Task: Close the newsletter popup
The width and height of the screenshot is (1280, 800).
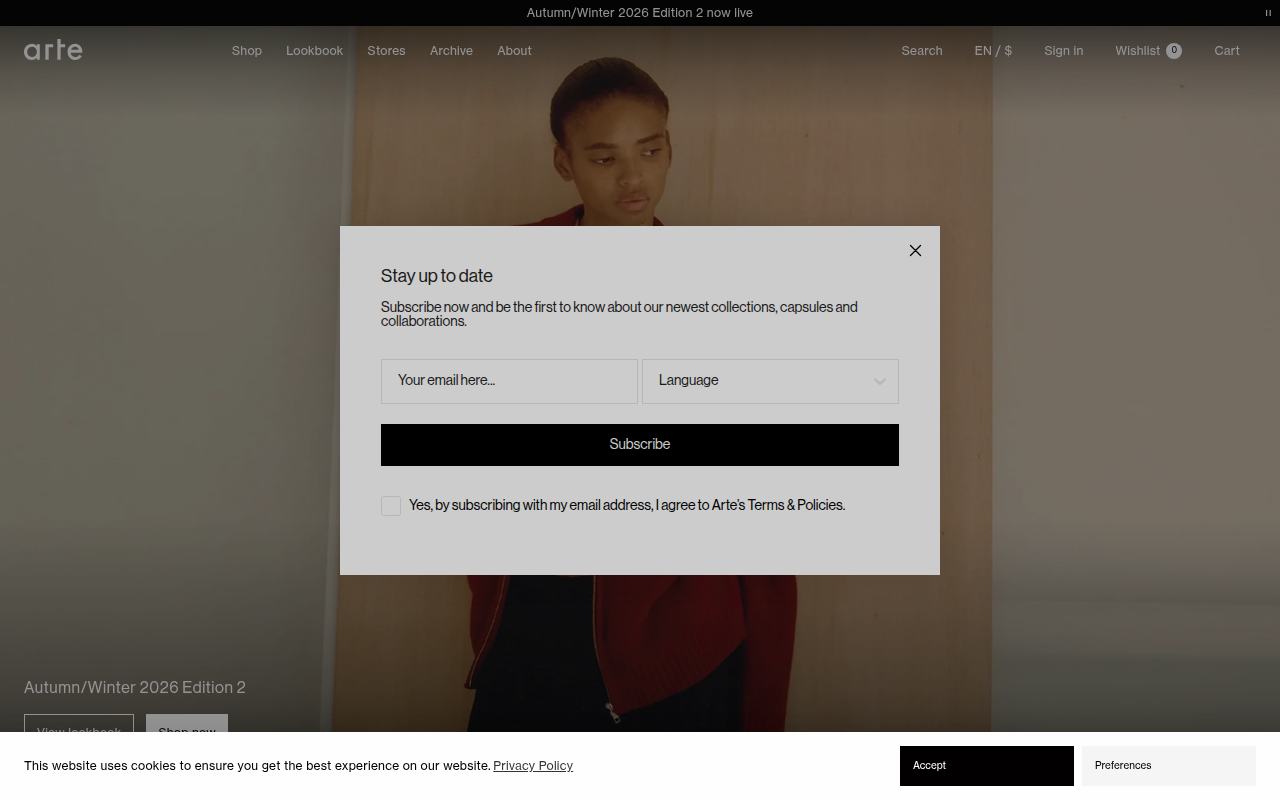Action: pyautogui.click(x=915, y=250)
